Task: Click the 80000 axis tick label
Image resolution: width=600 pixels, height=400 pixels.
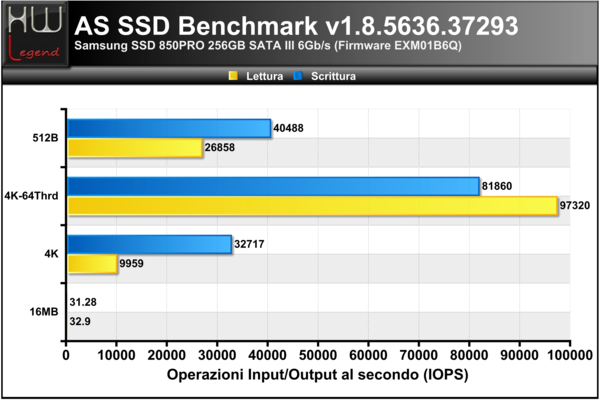Action: [x=469, y=356]
